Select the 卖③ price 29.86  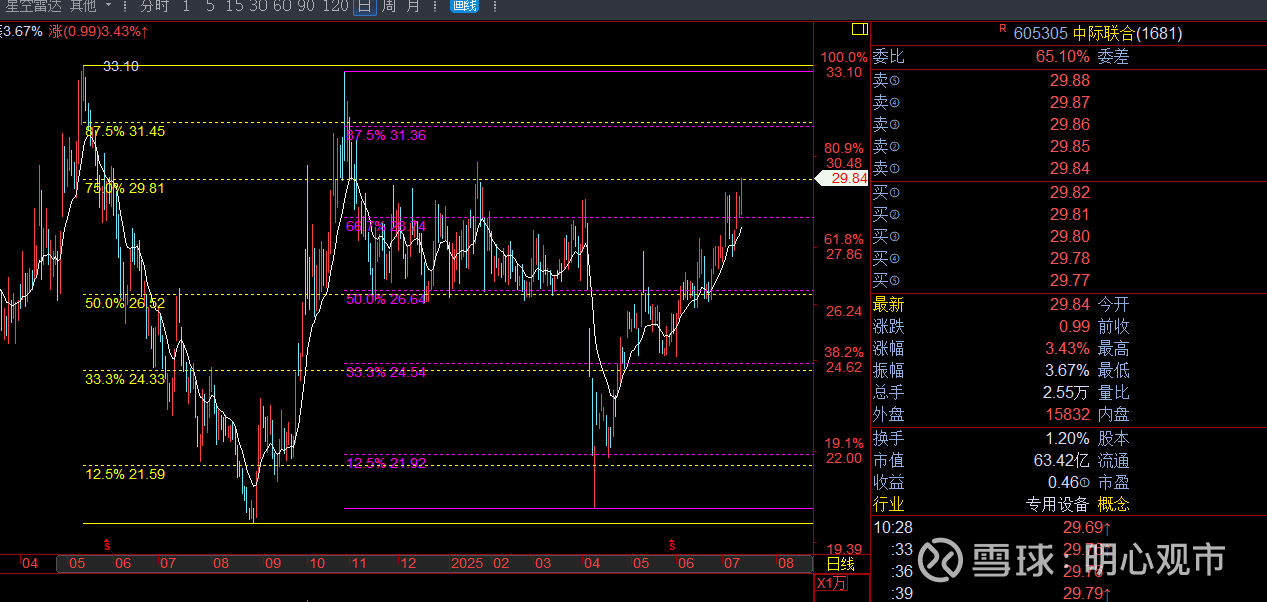(x=1069, y=124)
